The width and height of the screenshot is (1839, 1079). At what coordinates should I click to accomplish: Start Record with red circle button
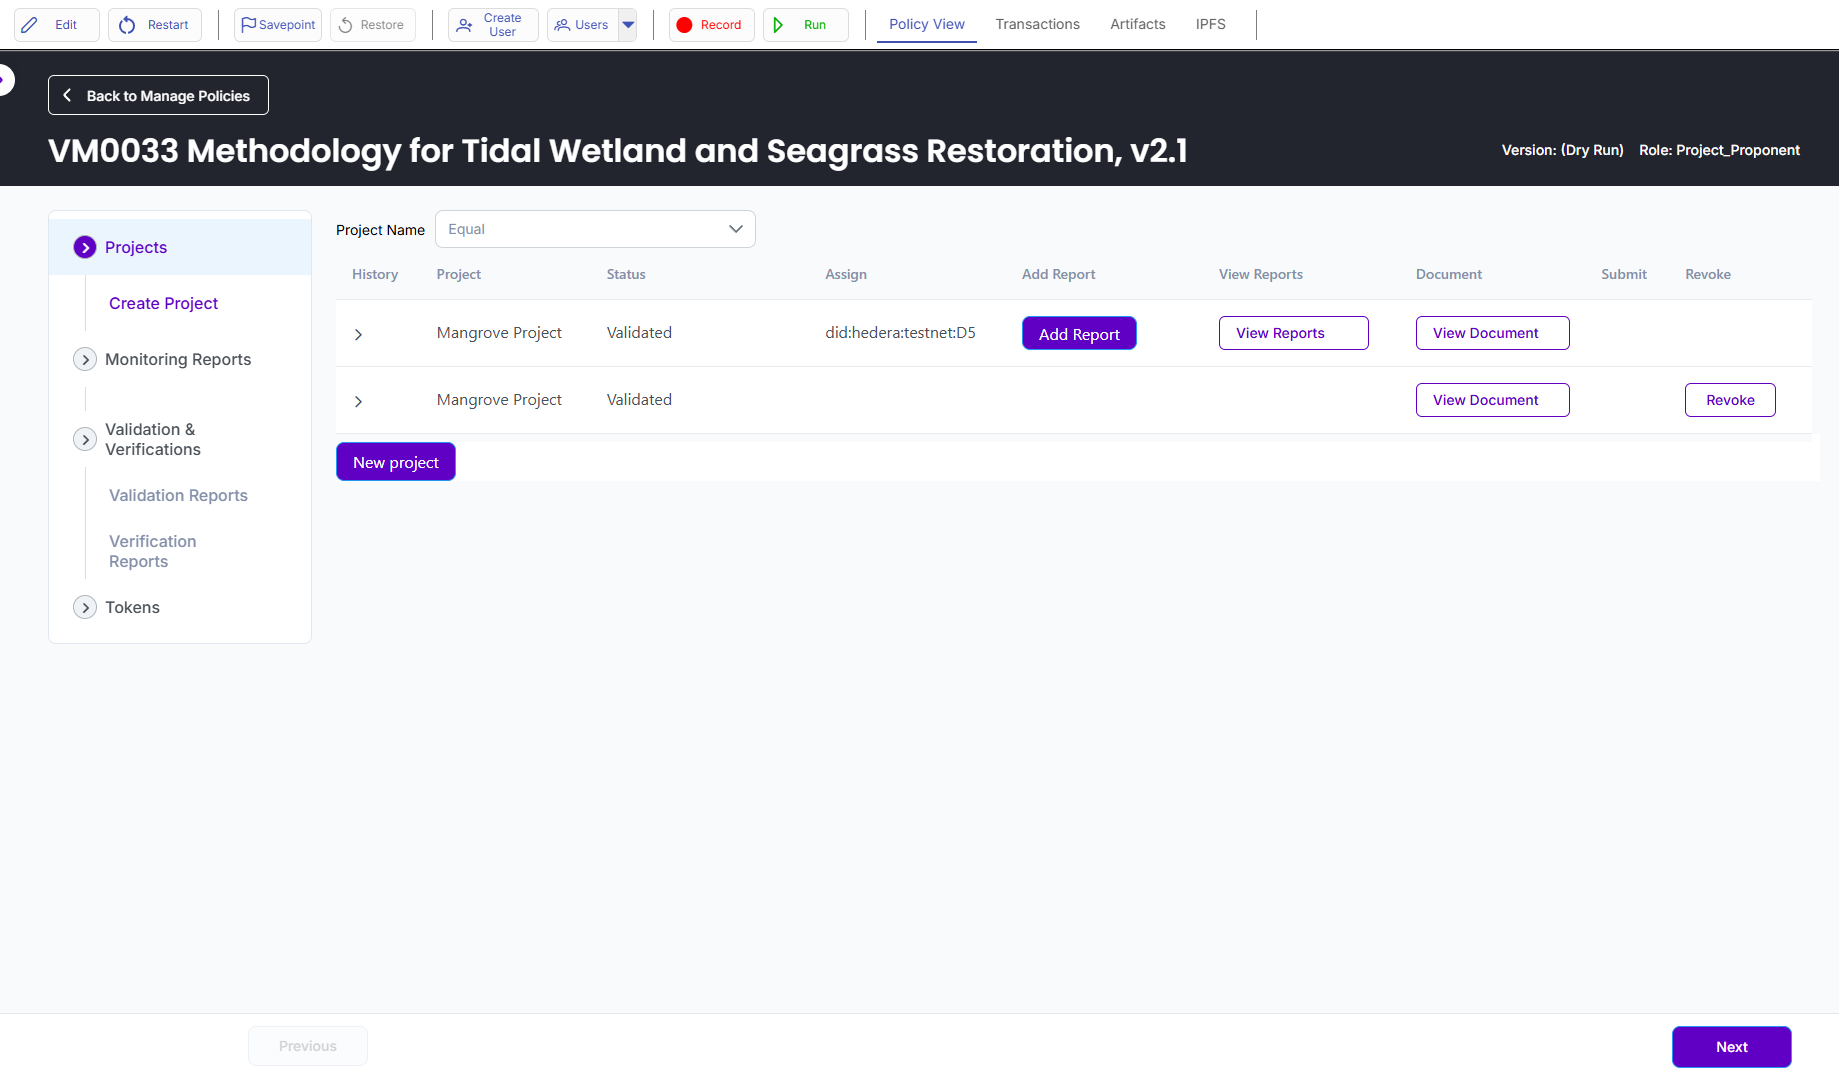(711, 25)
